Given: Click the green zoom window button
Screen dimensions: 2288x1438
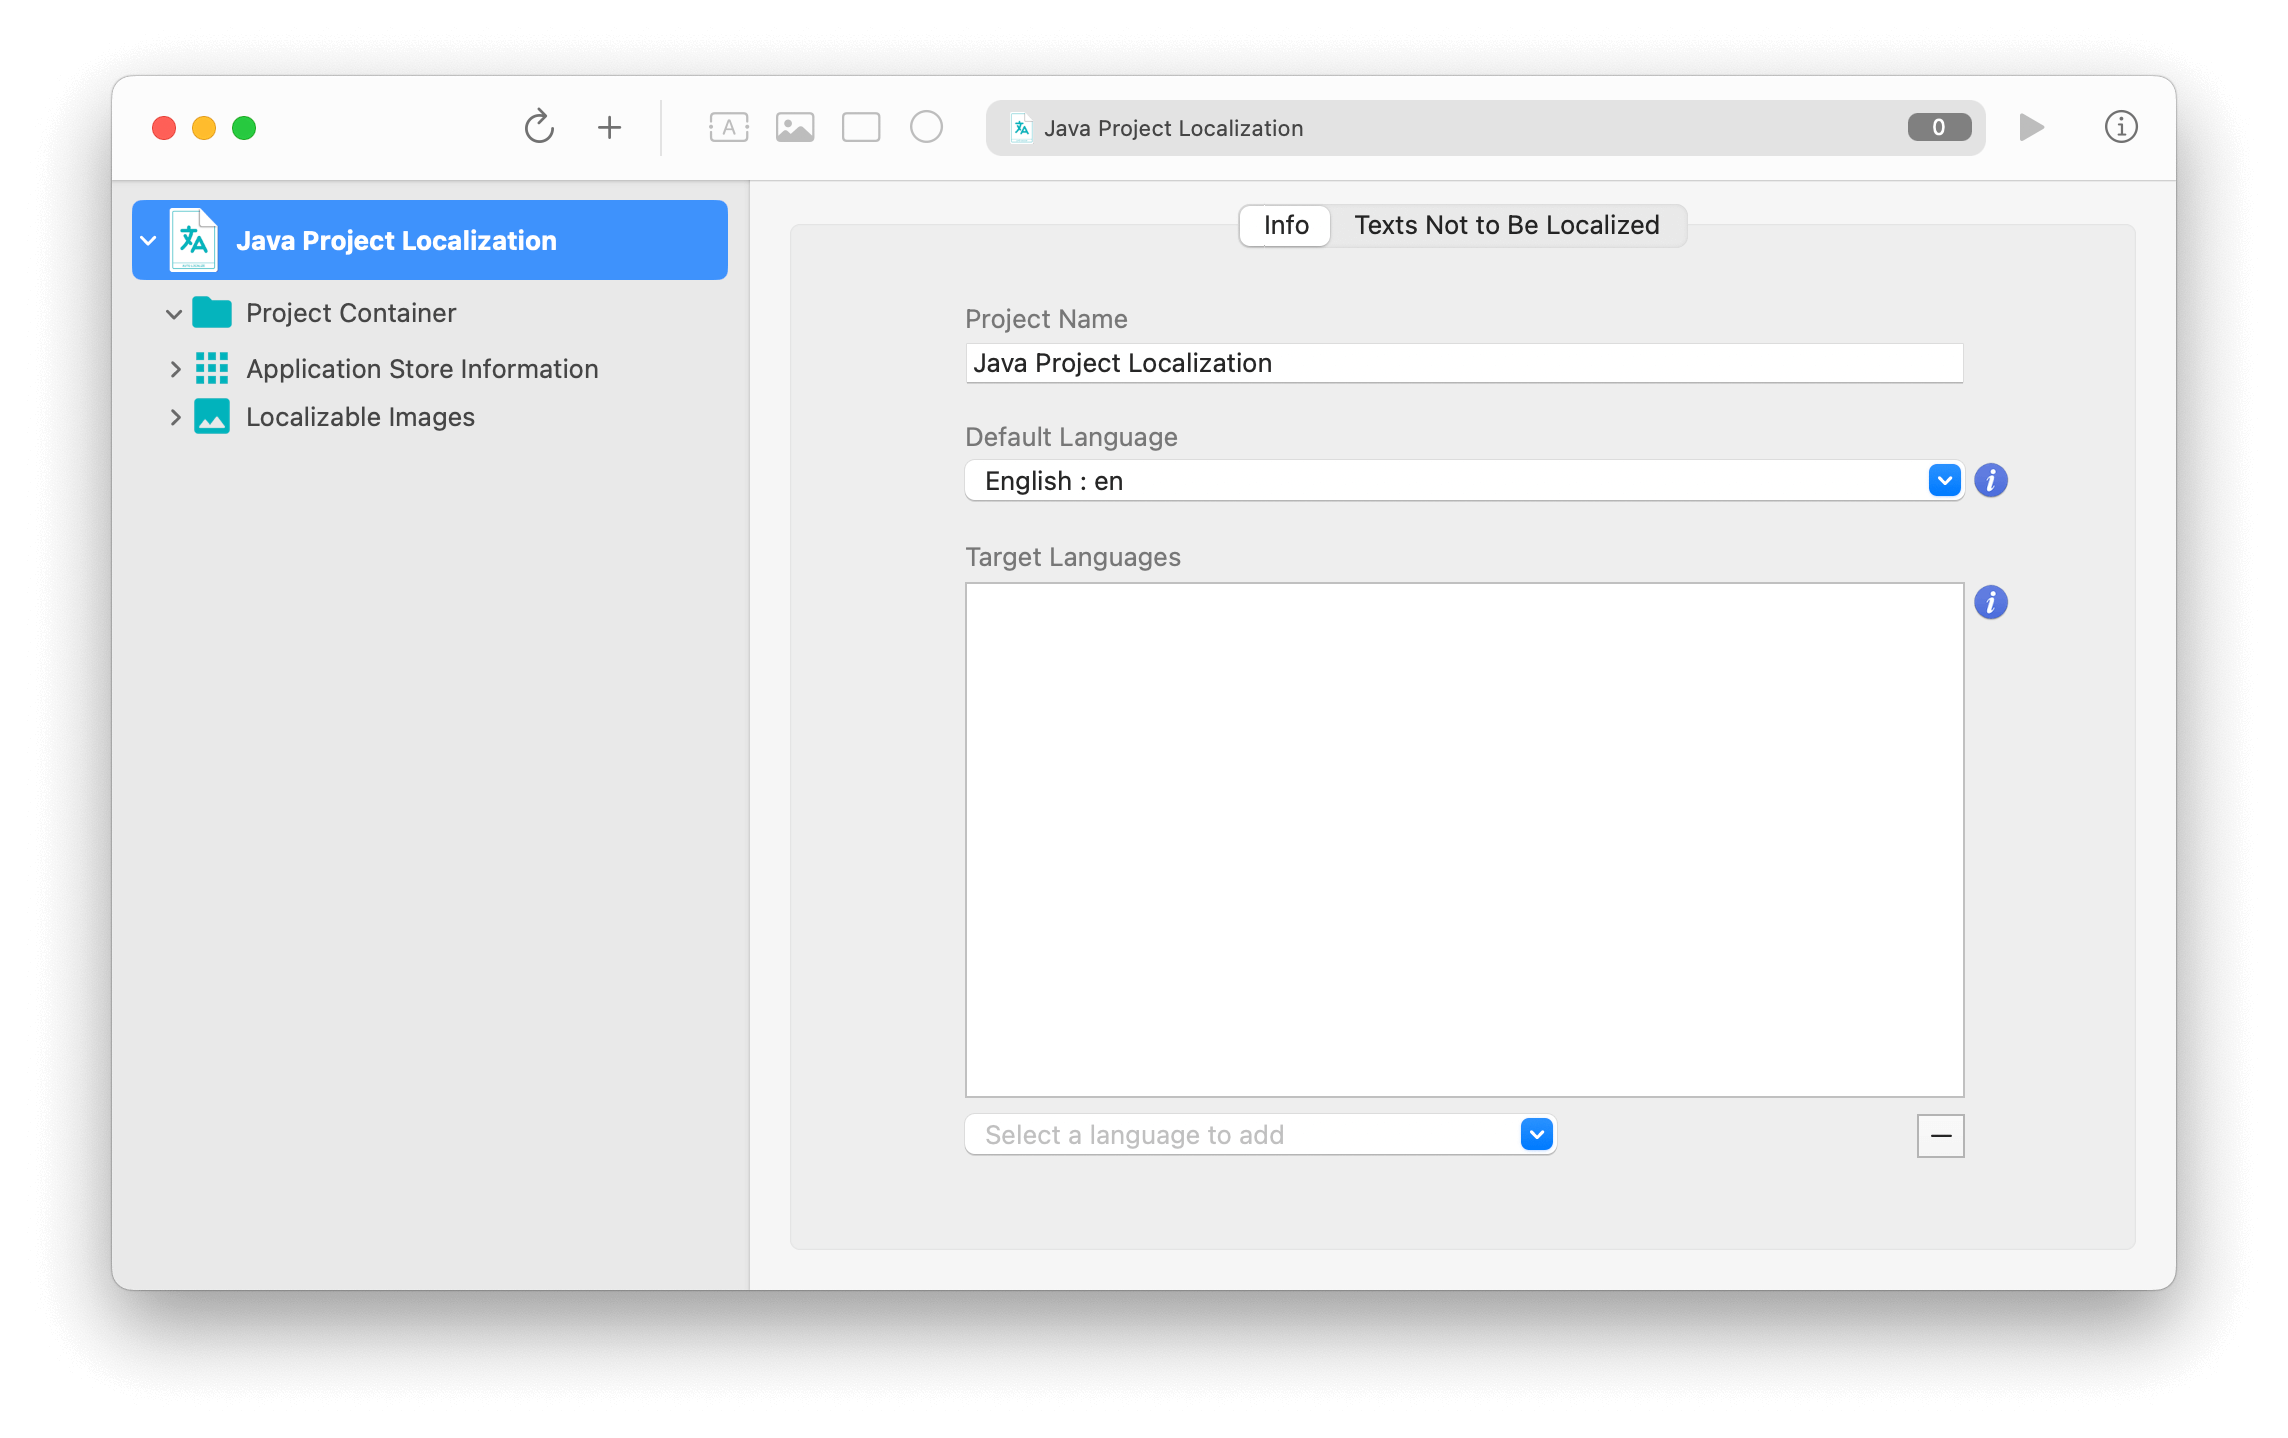Looking at the screenshot, I should [244, 128].
